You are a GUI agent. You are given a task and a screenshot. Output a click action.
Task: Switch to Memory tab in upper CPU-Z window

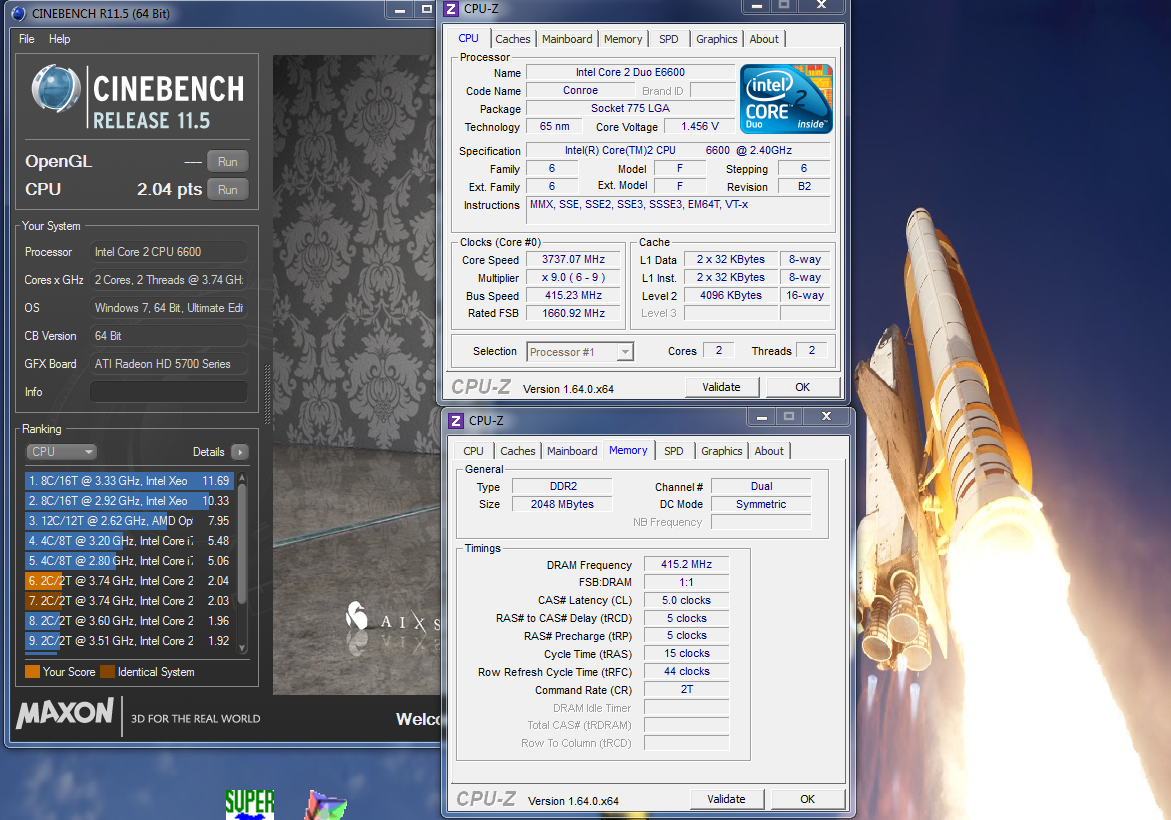(623, 39)
